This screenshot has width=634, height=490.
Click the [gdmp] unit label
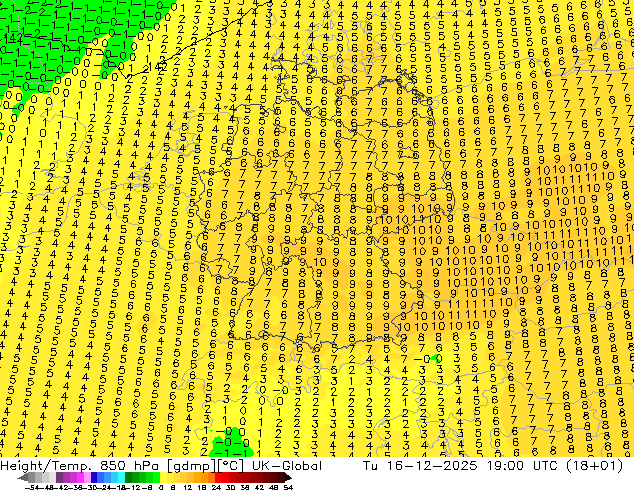point(191,466)
